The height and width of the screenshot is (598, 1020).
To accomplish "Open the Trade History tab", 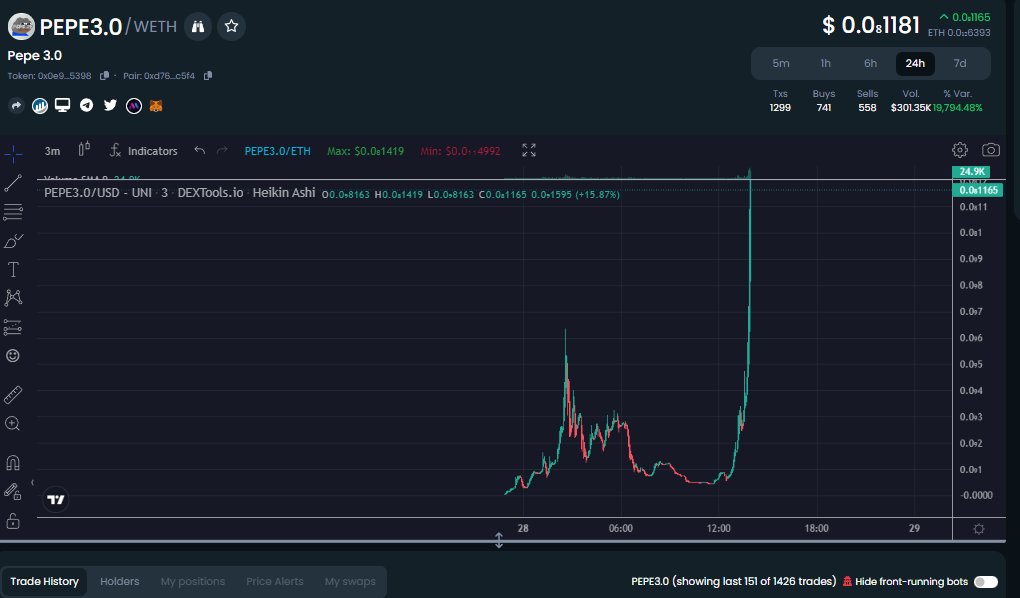I will [x=44, y=582].
